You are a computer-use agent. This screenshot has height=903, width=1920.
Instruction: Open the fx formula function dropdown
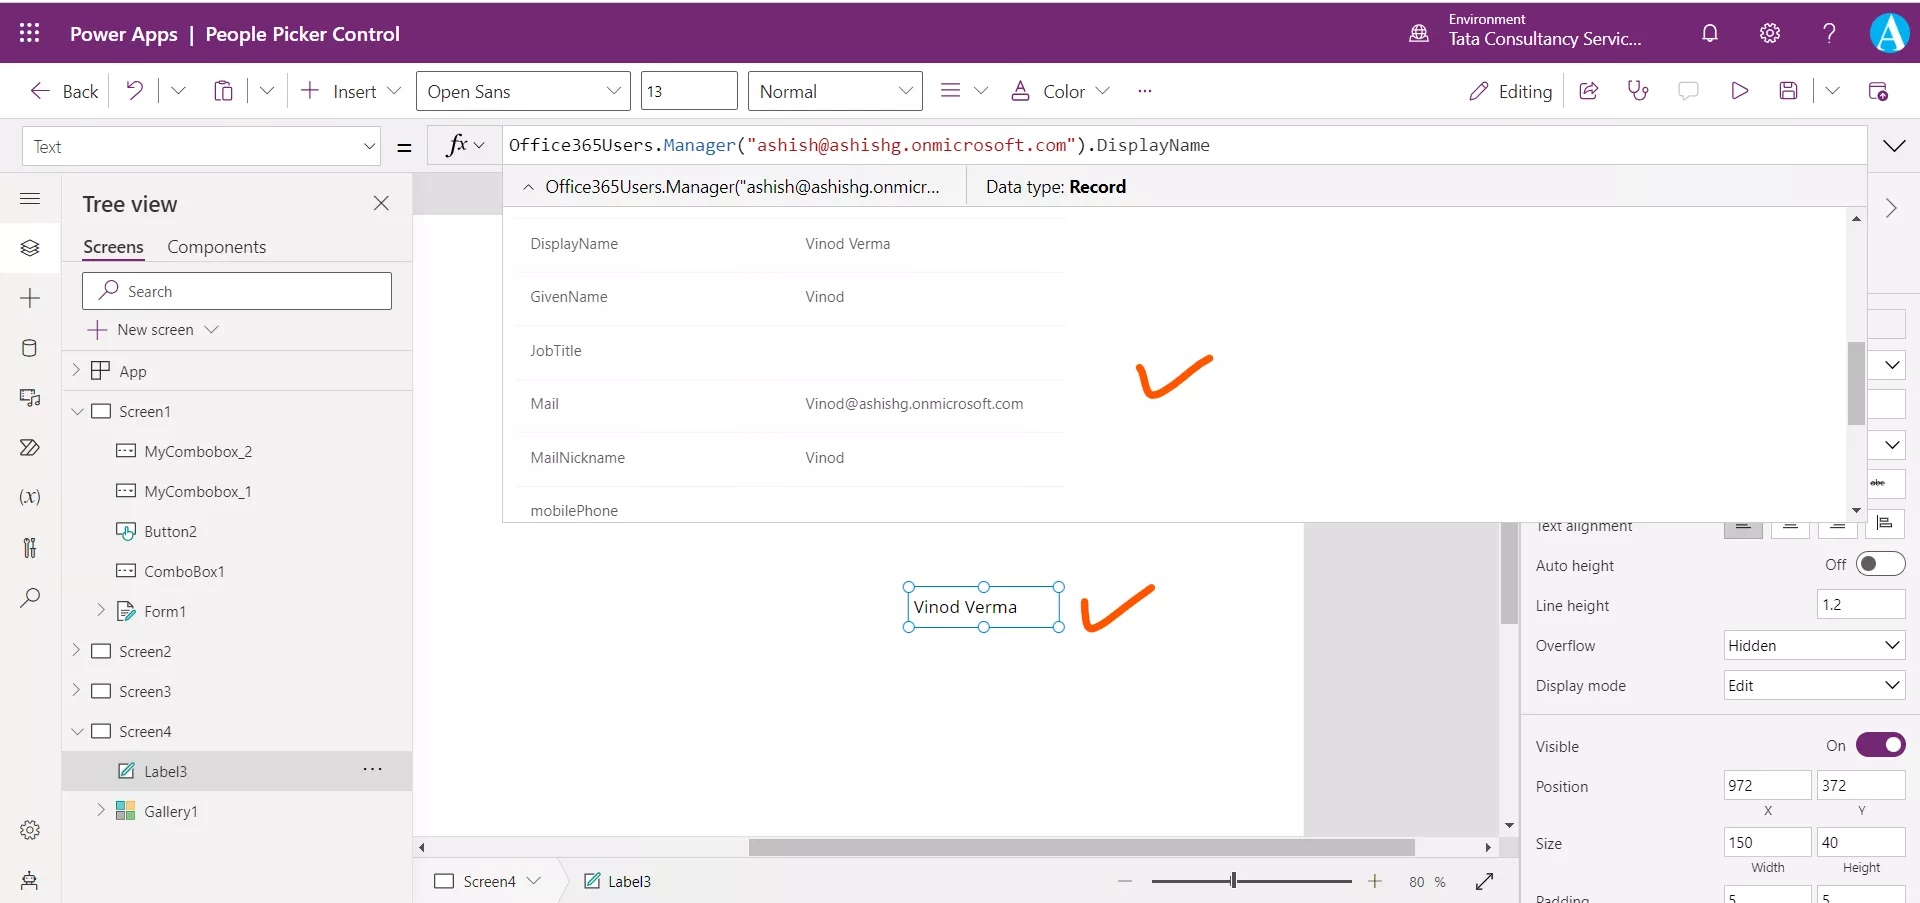click(465, 145)
